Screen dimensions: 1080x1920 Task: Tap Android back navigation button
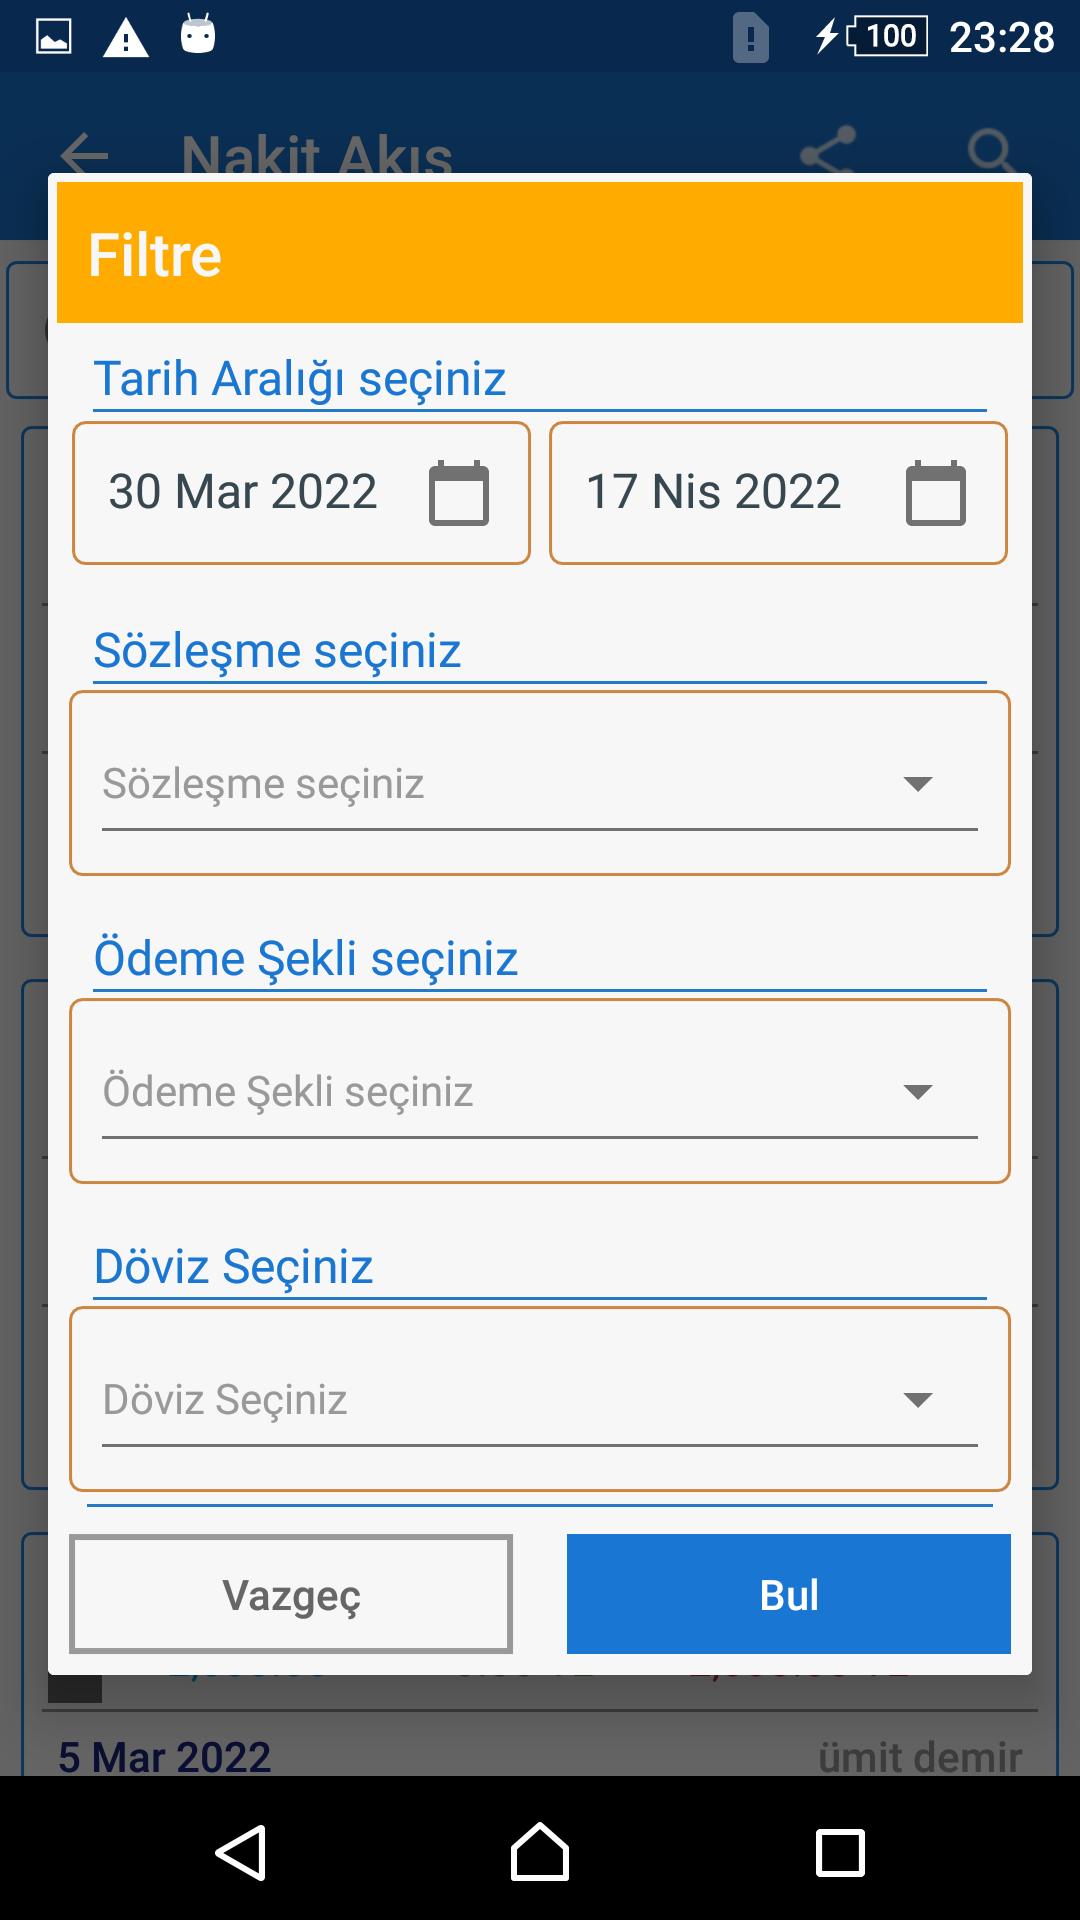coord(241,1853)
